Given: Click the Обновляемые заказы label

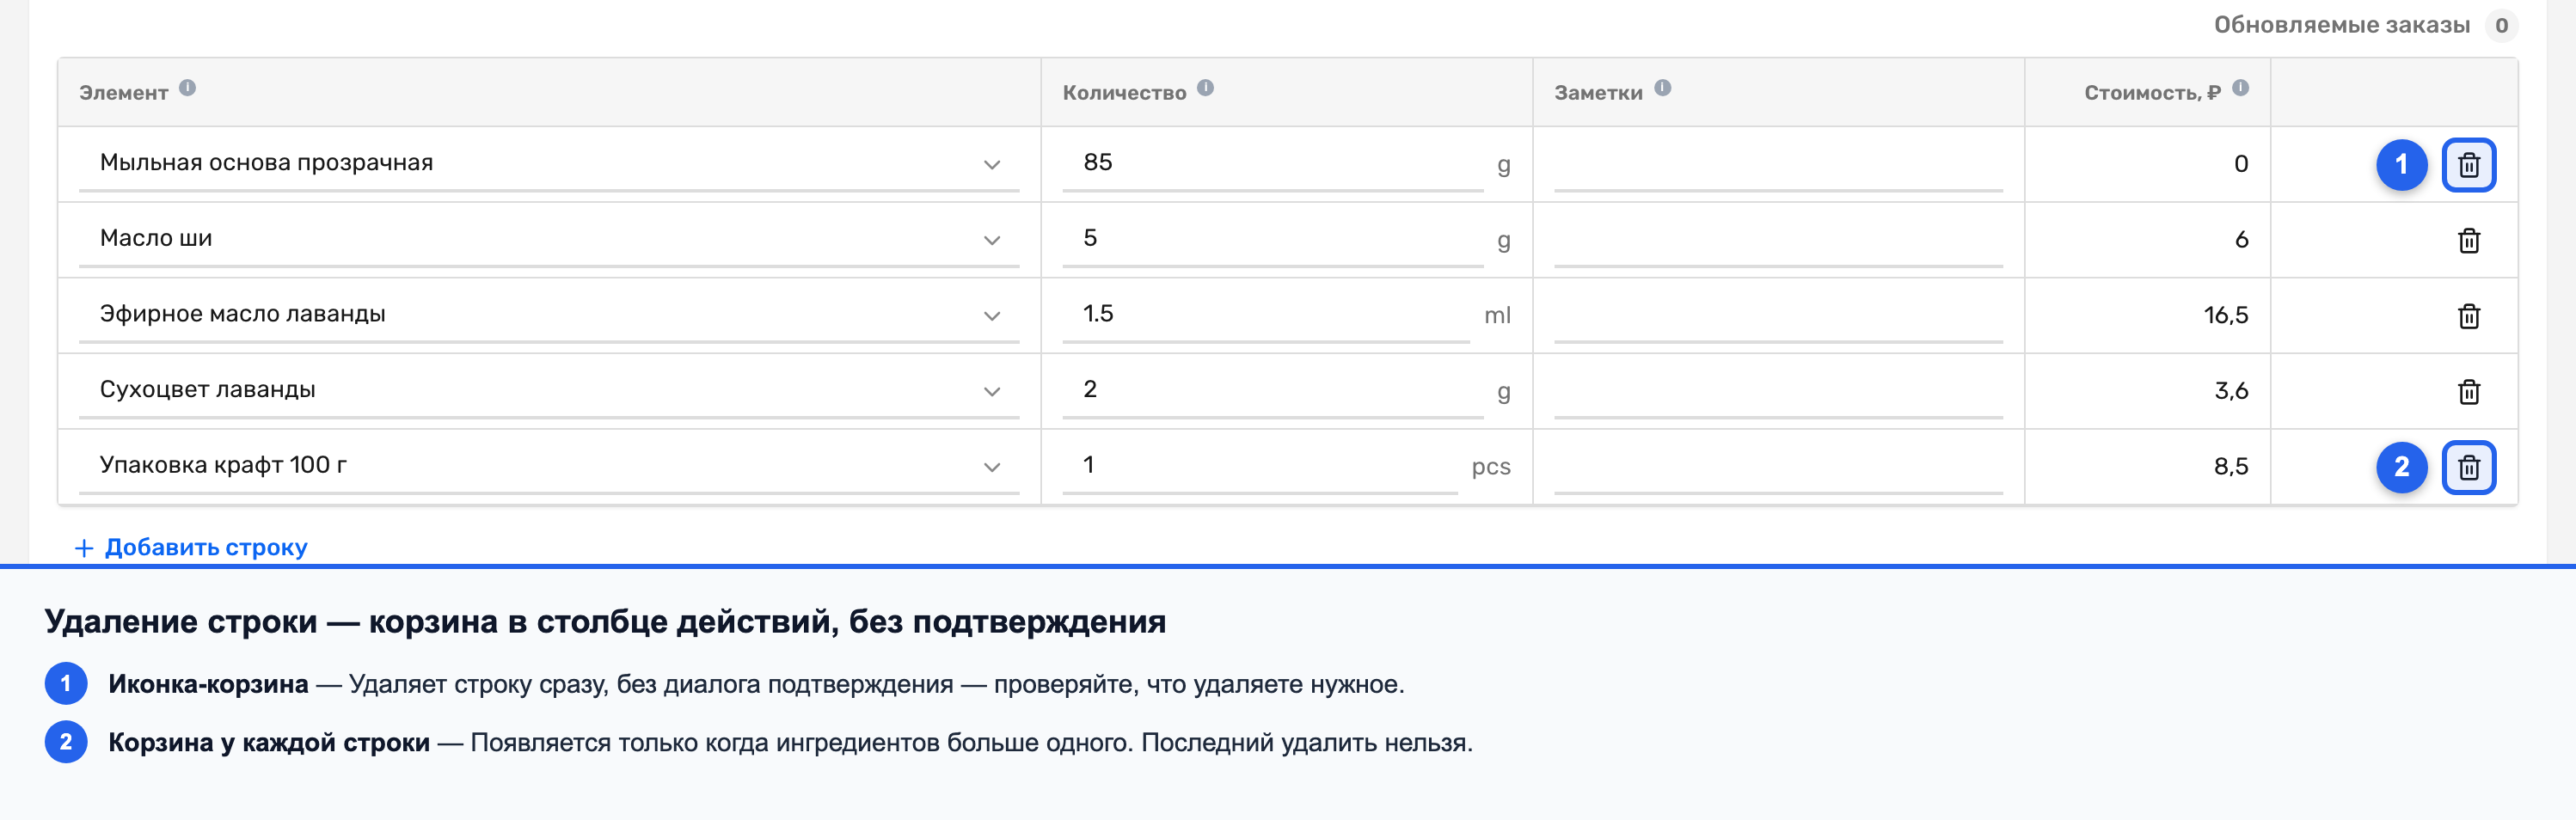Looking at the screenshot, I should coord(2341,25).
